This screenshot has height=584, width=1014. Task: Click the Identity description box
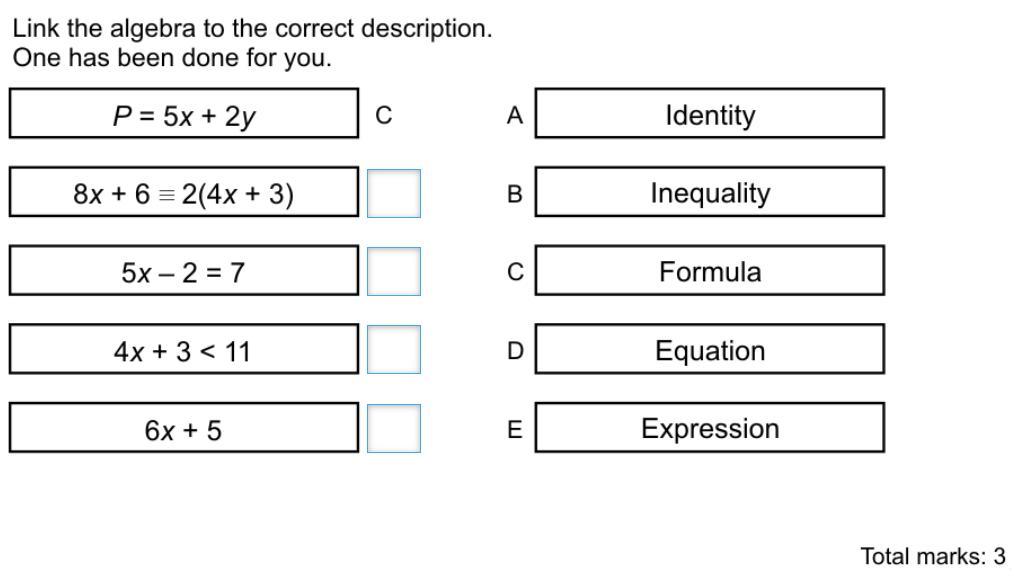point(709,114)
